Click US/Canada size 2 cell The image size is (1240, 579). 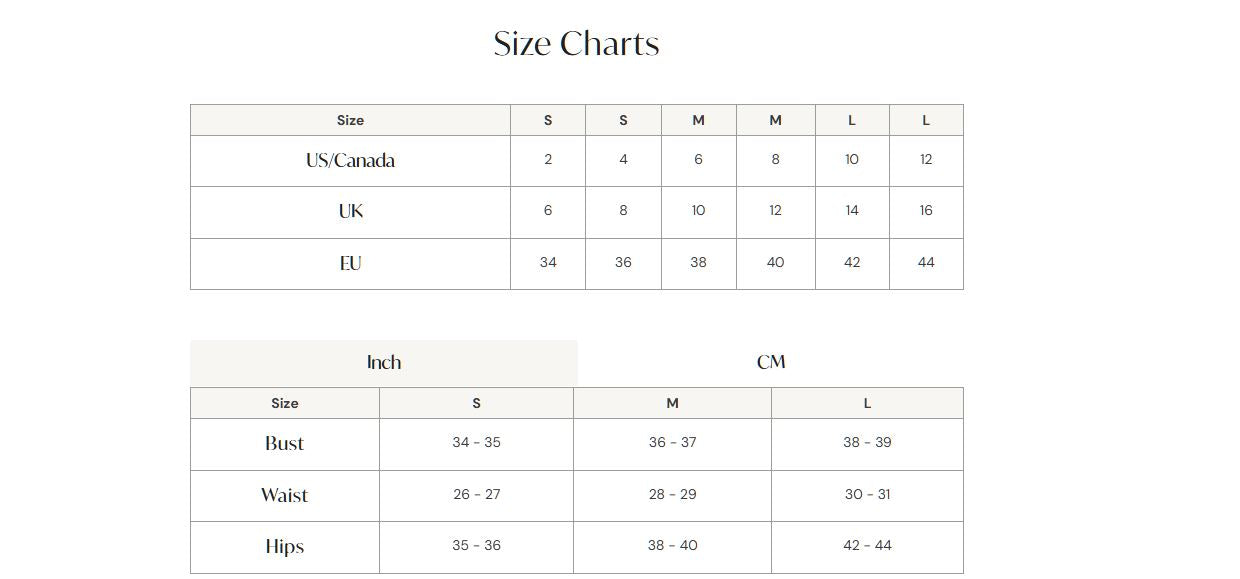point(548,160)
